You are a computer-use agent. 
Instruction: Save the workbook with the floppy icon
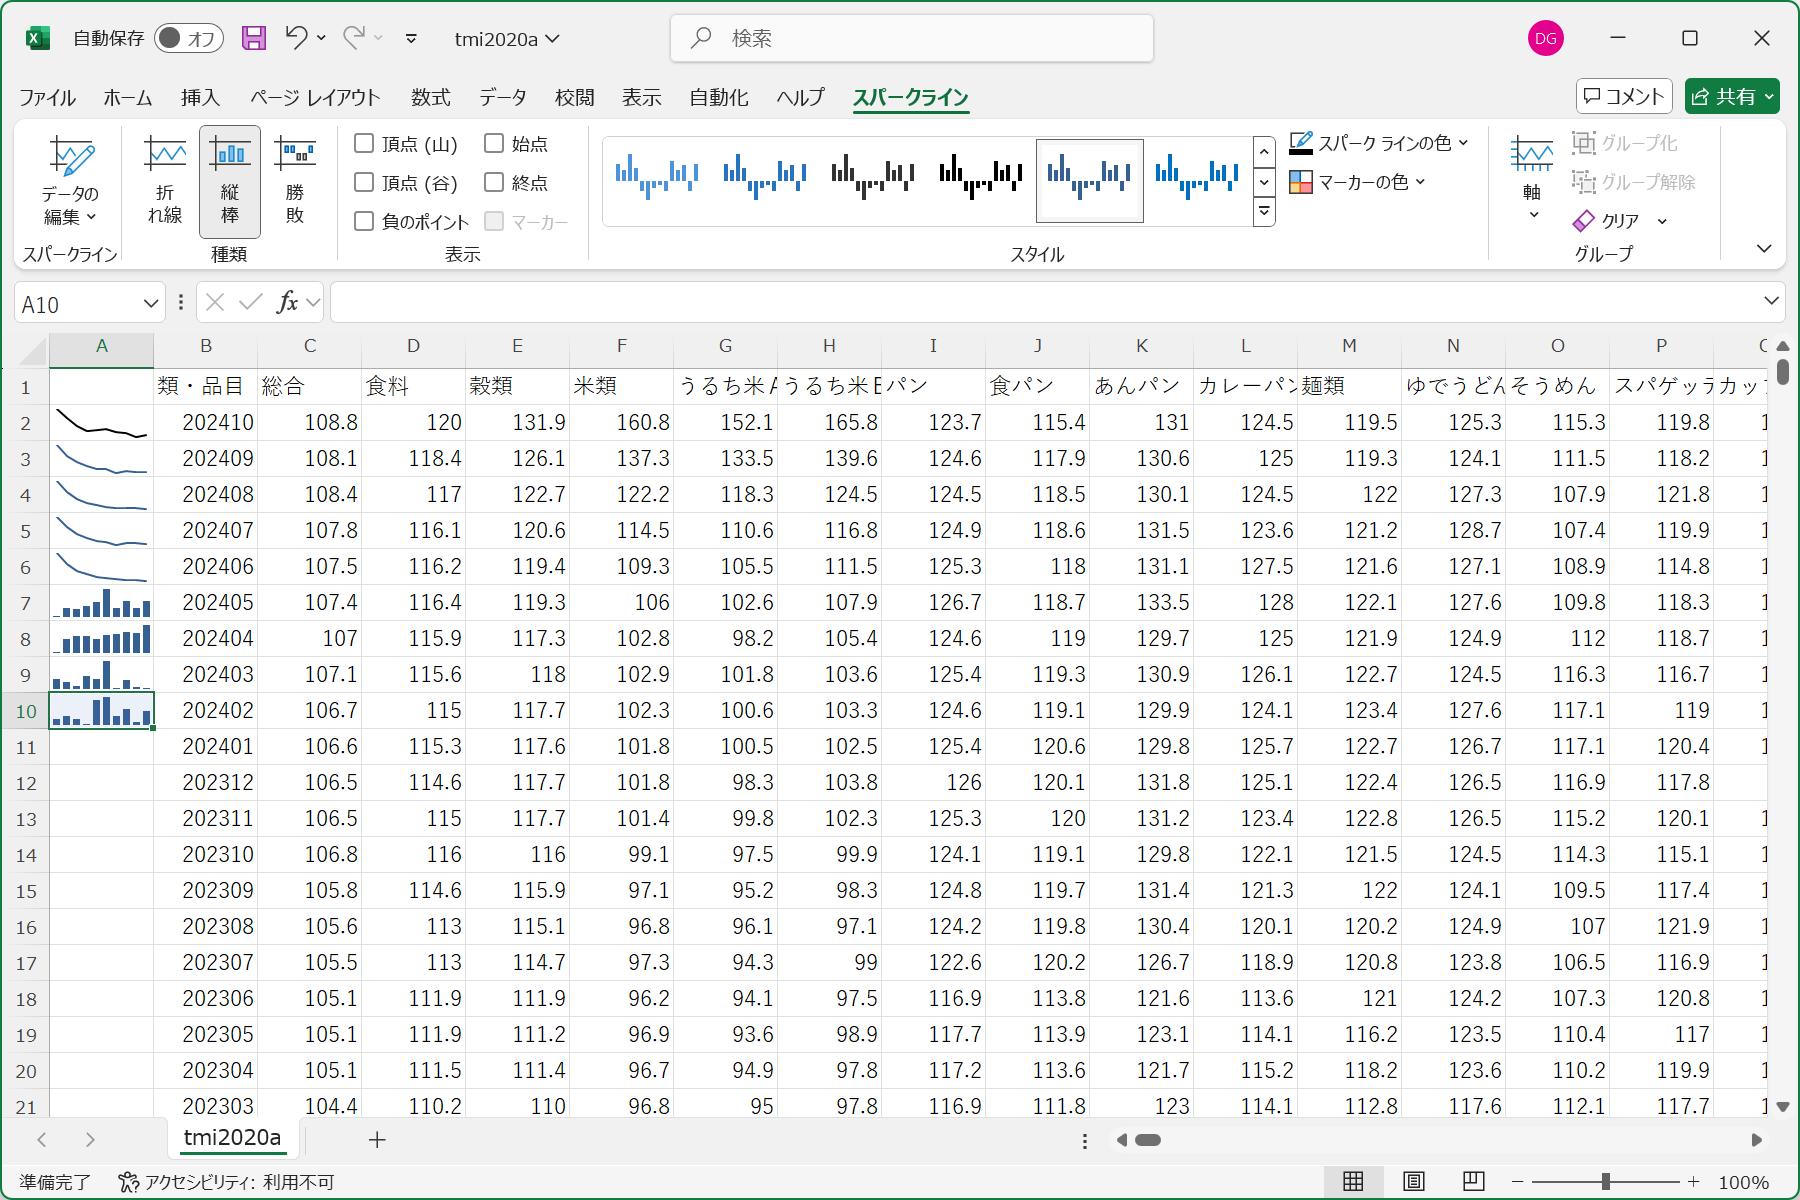[x=254, y=38]
